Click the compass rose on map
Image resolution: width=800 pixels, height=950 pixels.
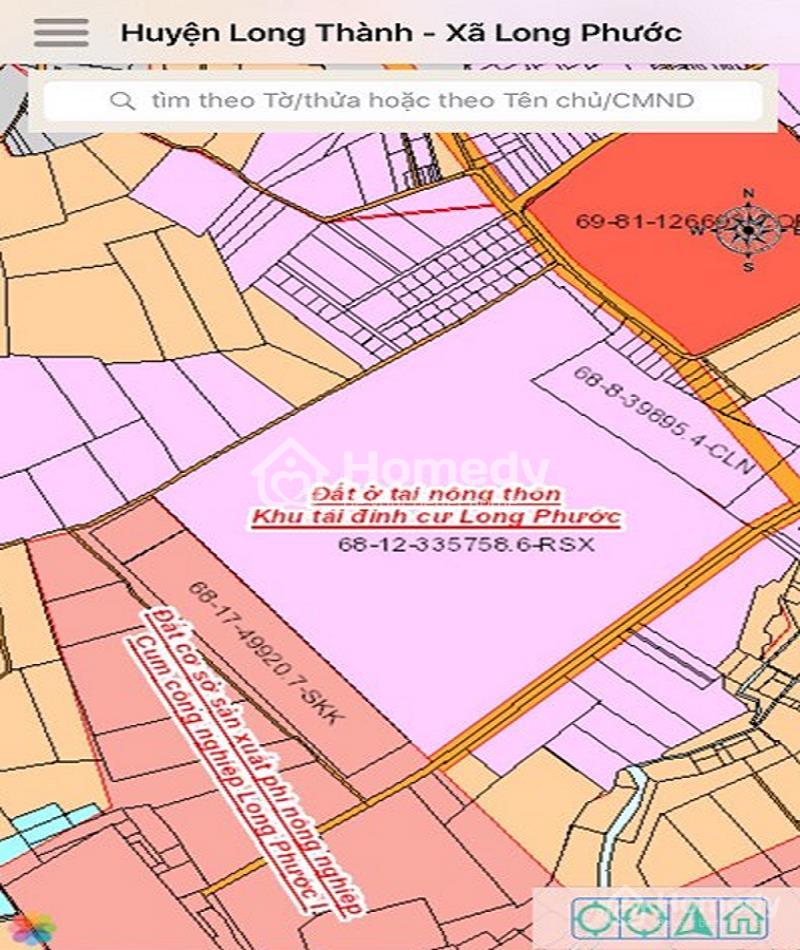click(748, 230)
